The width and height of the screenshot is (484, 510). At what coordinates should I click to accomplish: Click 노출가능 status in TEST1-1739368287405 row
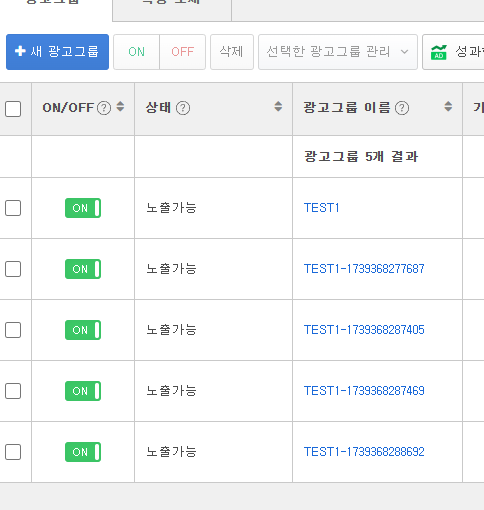click(171, 330)
